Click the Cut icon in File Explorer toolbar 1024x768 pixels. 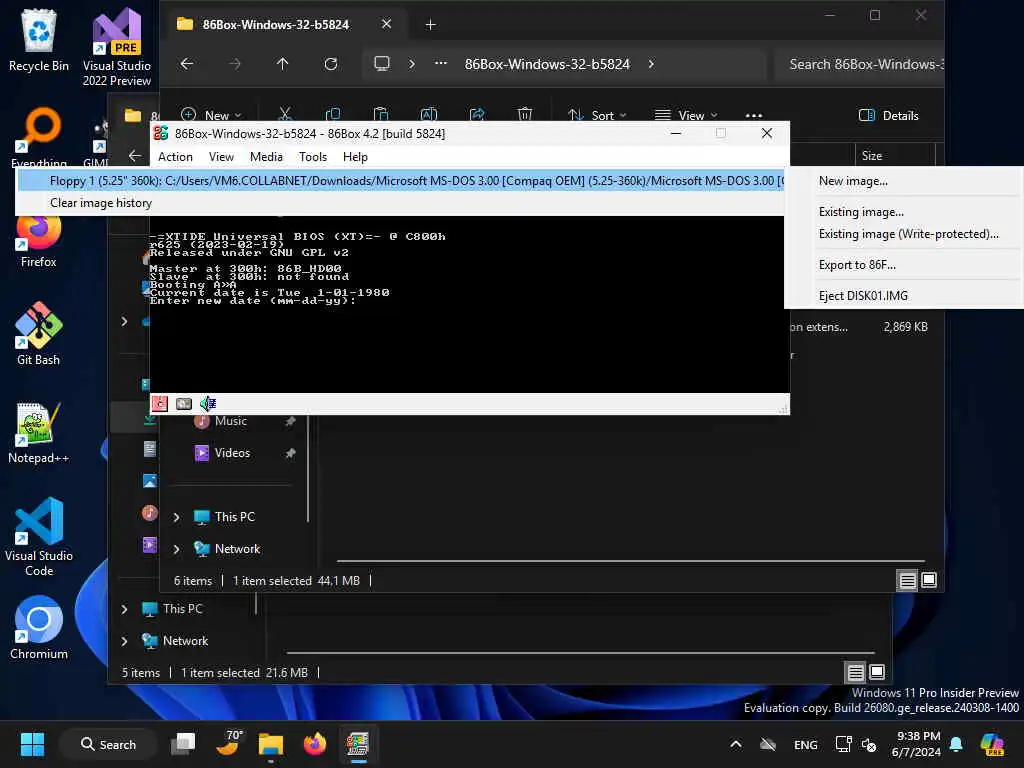pyautogui.click(x=285, y=114)
